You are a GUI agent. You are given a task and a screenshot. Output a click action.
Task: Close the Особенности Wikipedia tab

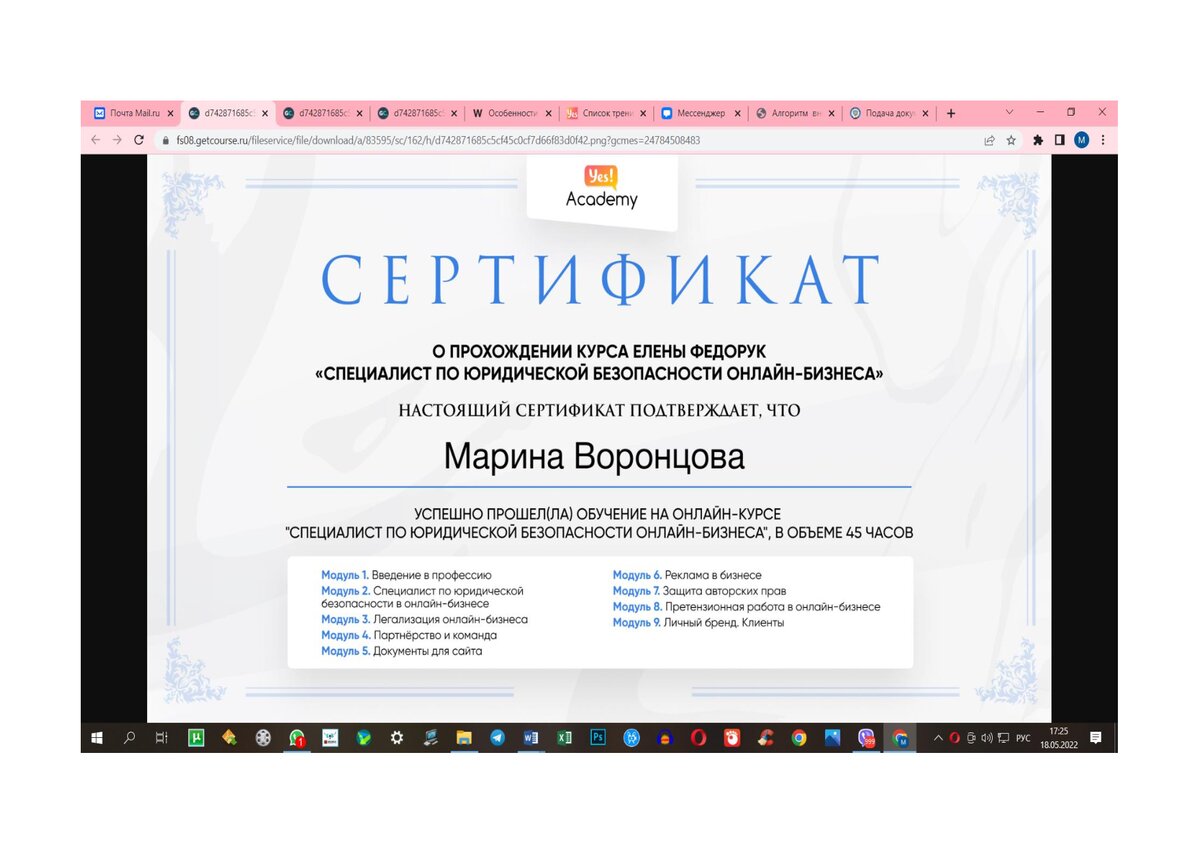pos(548,114)
